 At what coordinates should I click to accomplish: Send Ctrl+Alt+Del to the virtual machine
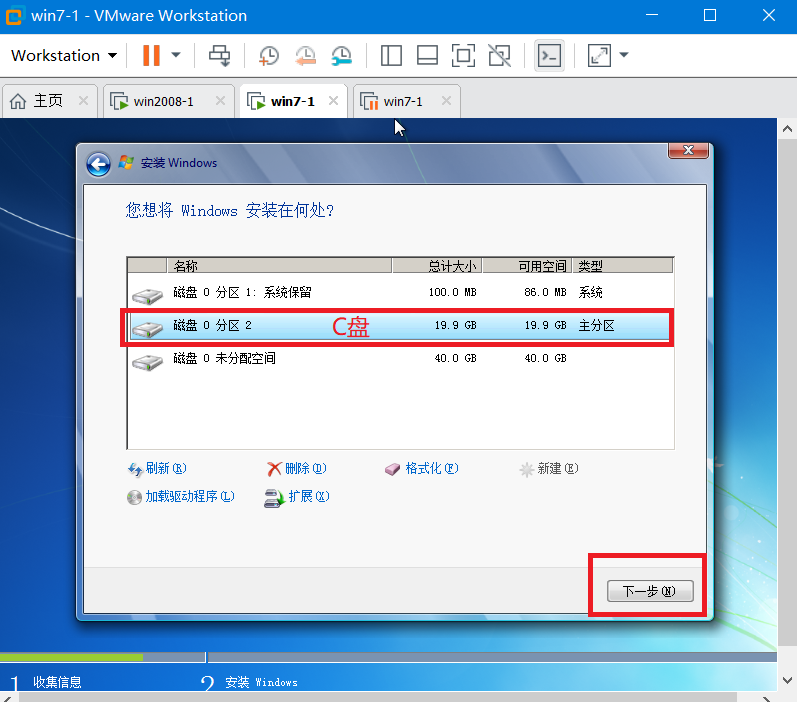point(220,55)
